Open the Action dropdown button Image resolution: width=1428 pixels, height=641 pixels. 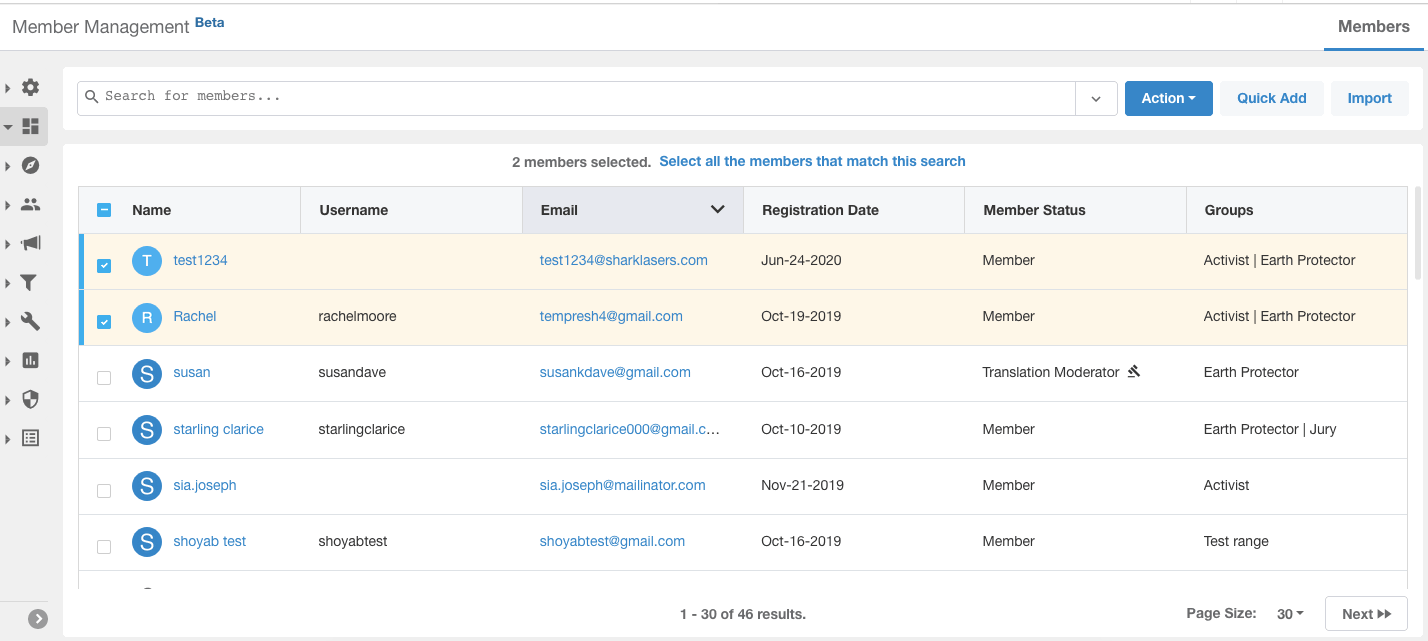(1169, 98)
